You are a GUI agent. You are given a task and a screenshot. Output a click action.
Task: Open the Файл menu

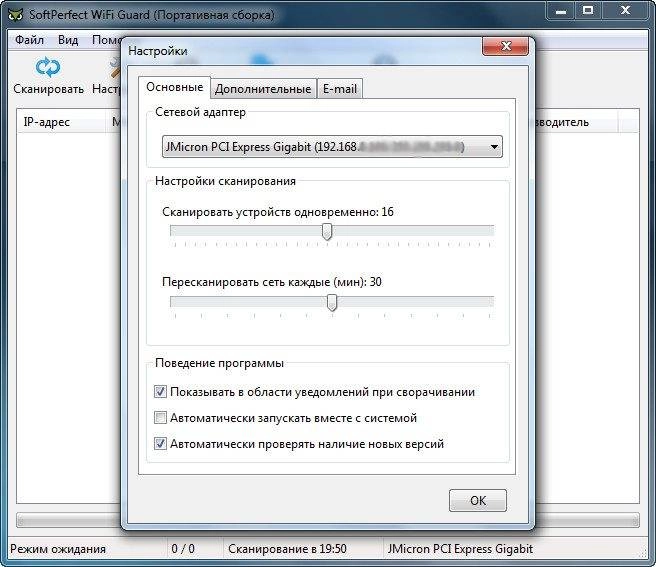pyautogui.click(x=29, y=40)
